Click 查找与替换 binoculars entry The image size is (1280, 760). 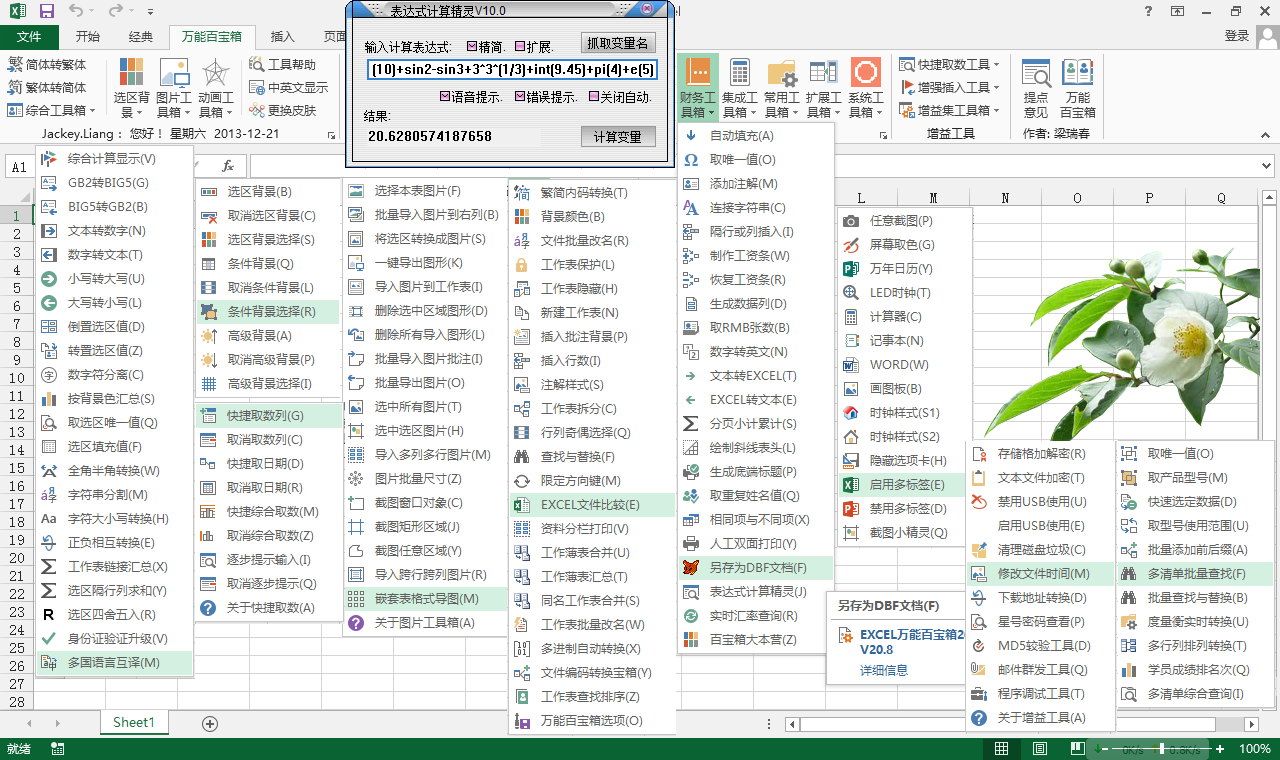click(x=590, y=456)
